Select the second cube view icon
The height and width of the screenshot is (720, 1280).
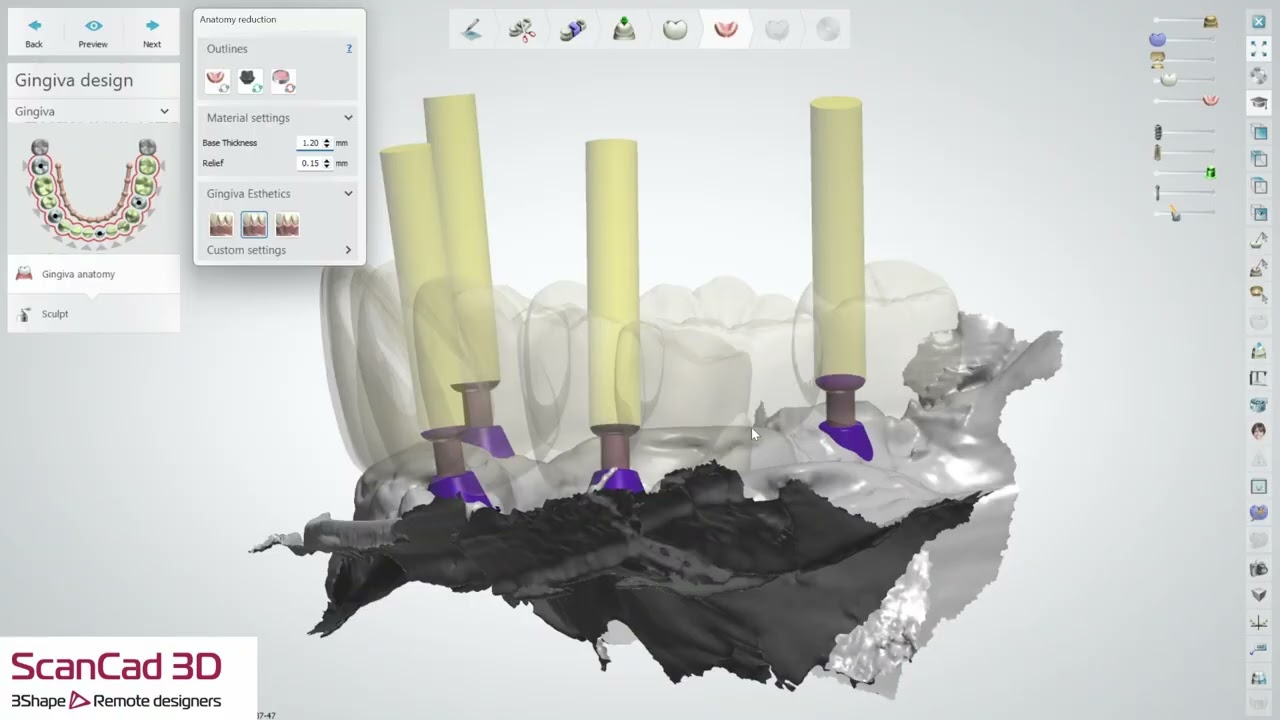coord(1259,159)
